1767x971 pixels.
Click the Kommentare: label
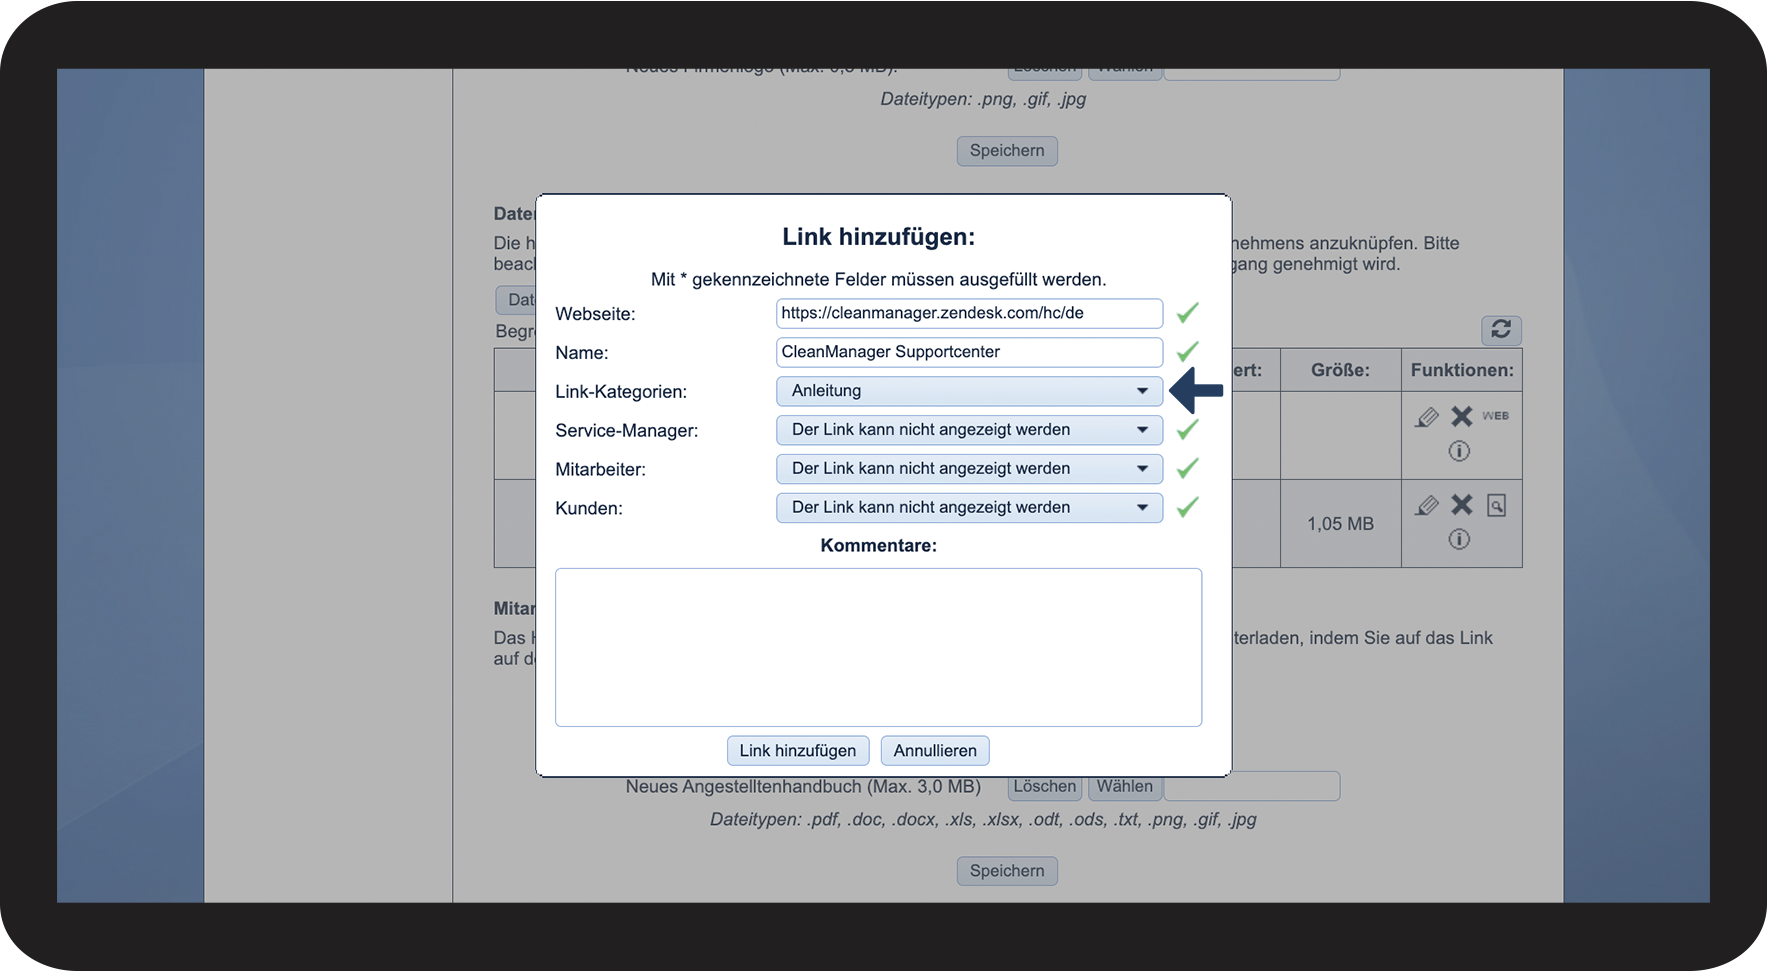point(878,546)
